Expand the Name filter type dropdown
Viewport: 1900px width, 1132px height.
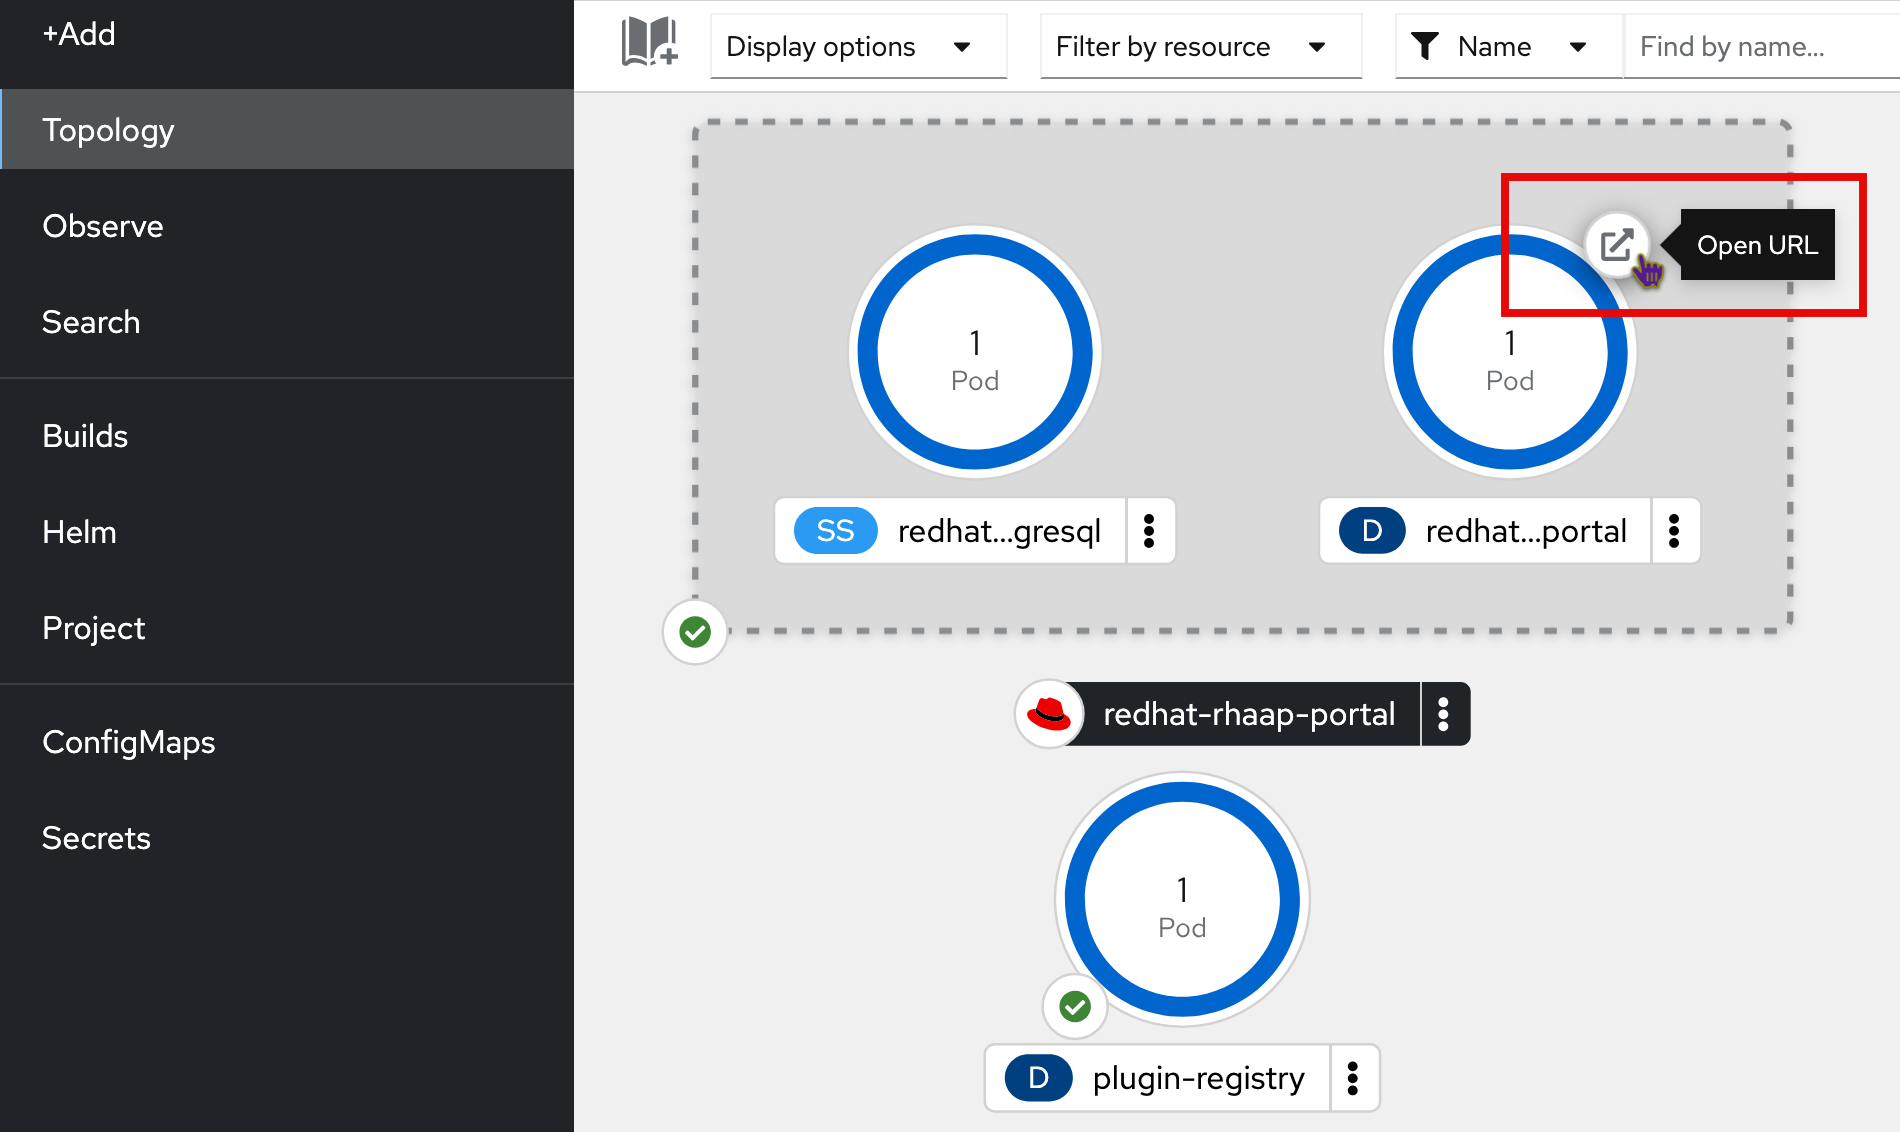pyautogui.click(x=1578, y=46)
